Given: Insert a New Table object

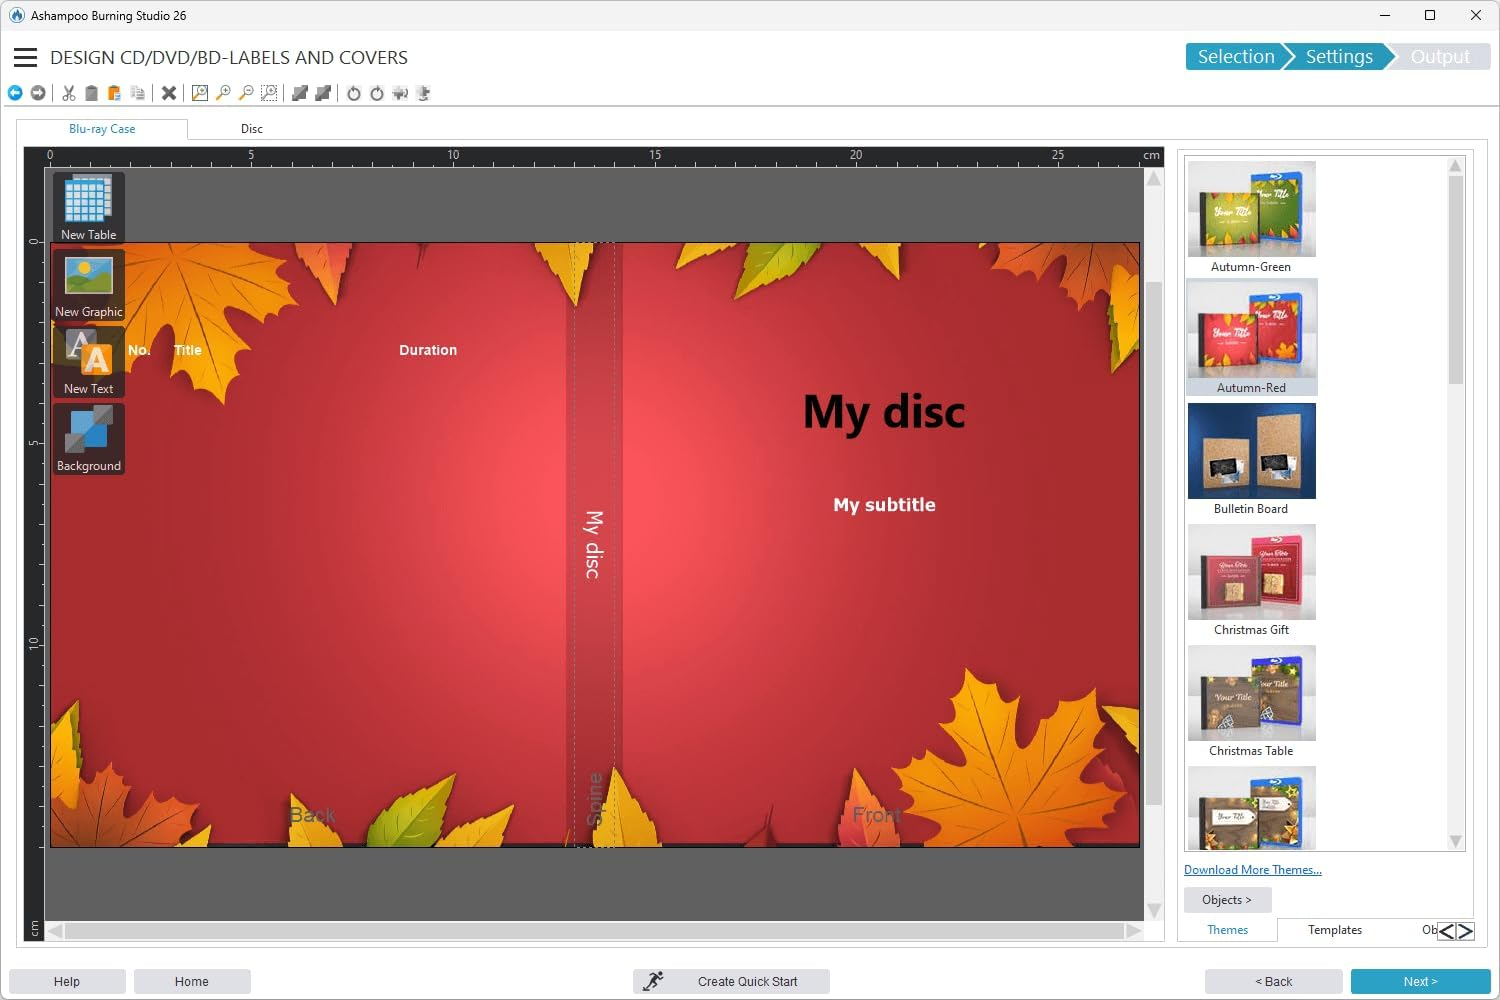Looking at the screenshot, I should coord(87,205).
